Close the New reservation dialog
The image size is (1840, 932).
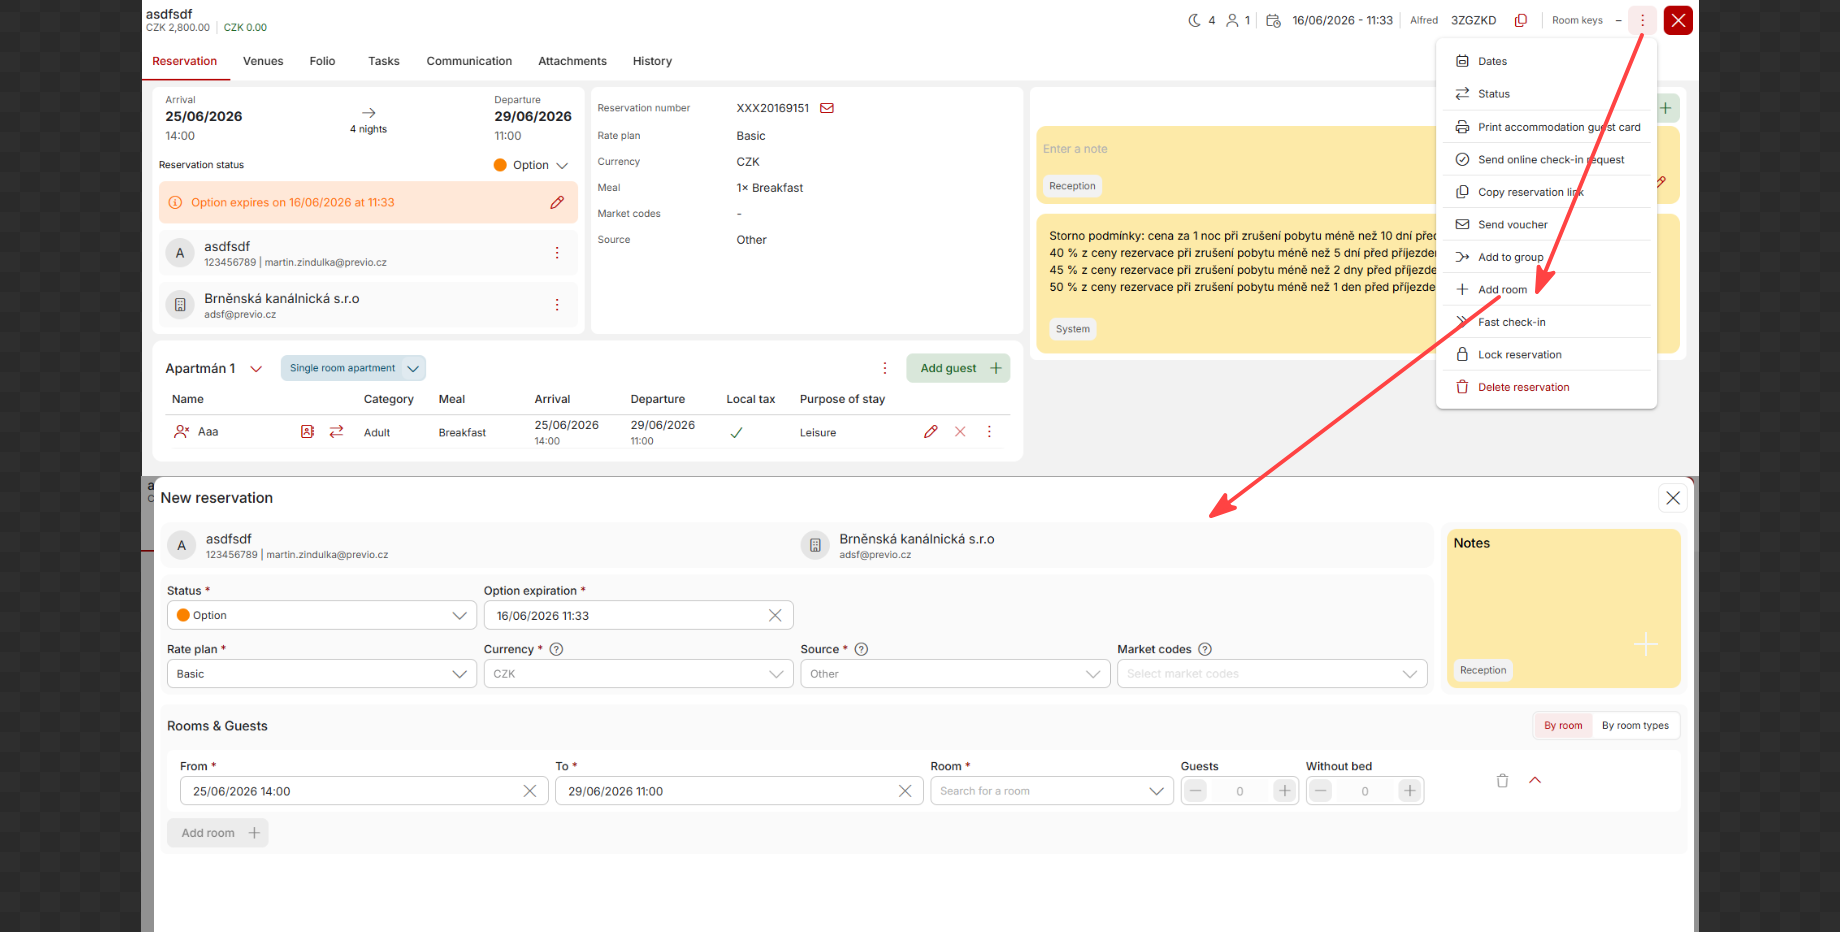[1673, 498]
